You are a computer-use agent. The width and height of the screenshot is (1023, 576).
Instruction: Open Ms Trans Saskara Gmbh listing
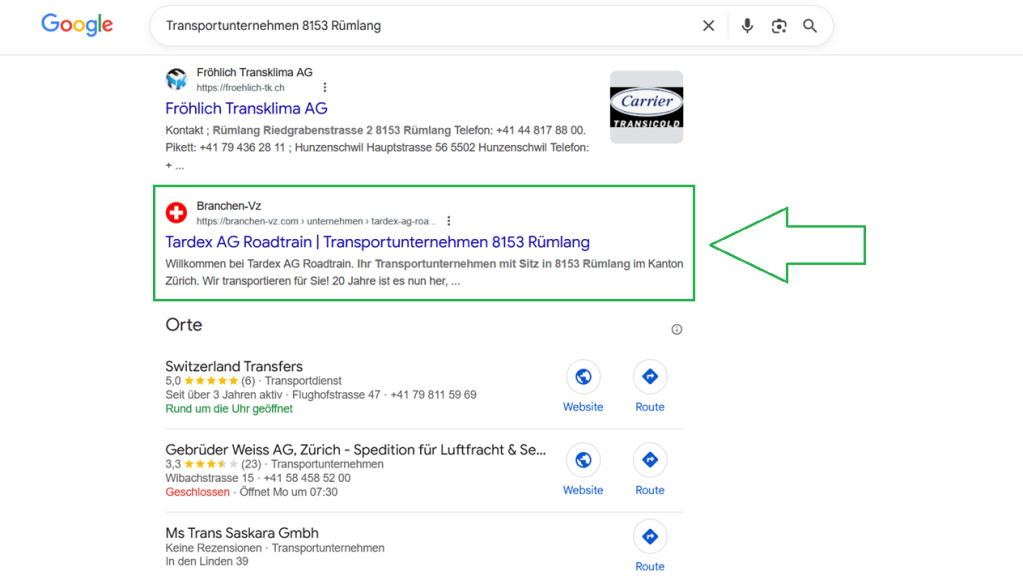242,533
